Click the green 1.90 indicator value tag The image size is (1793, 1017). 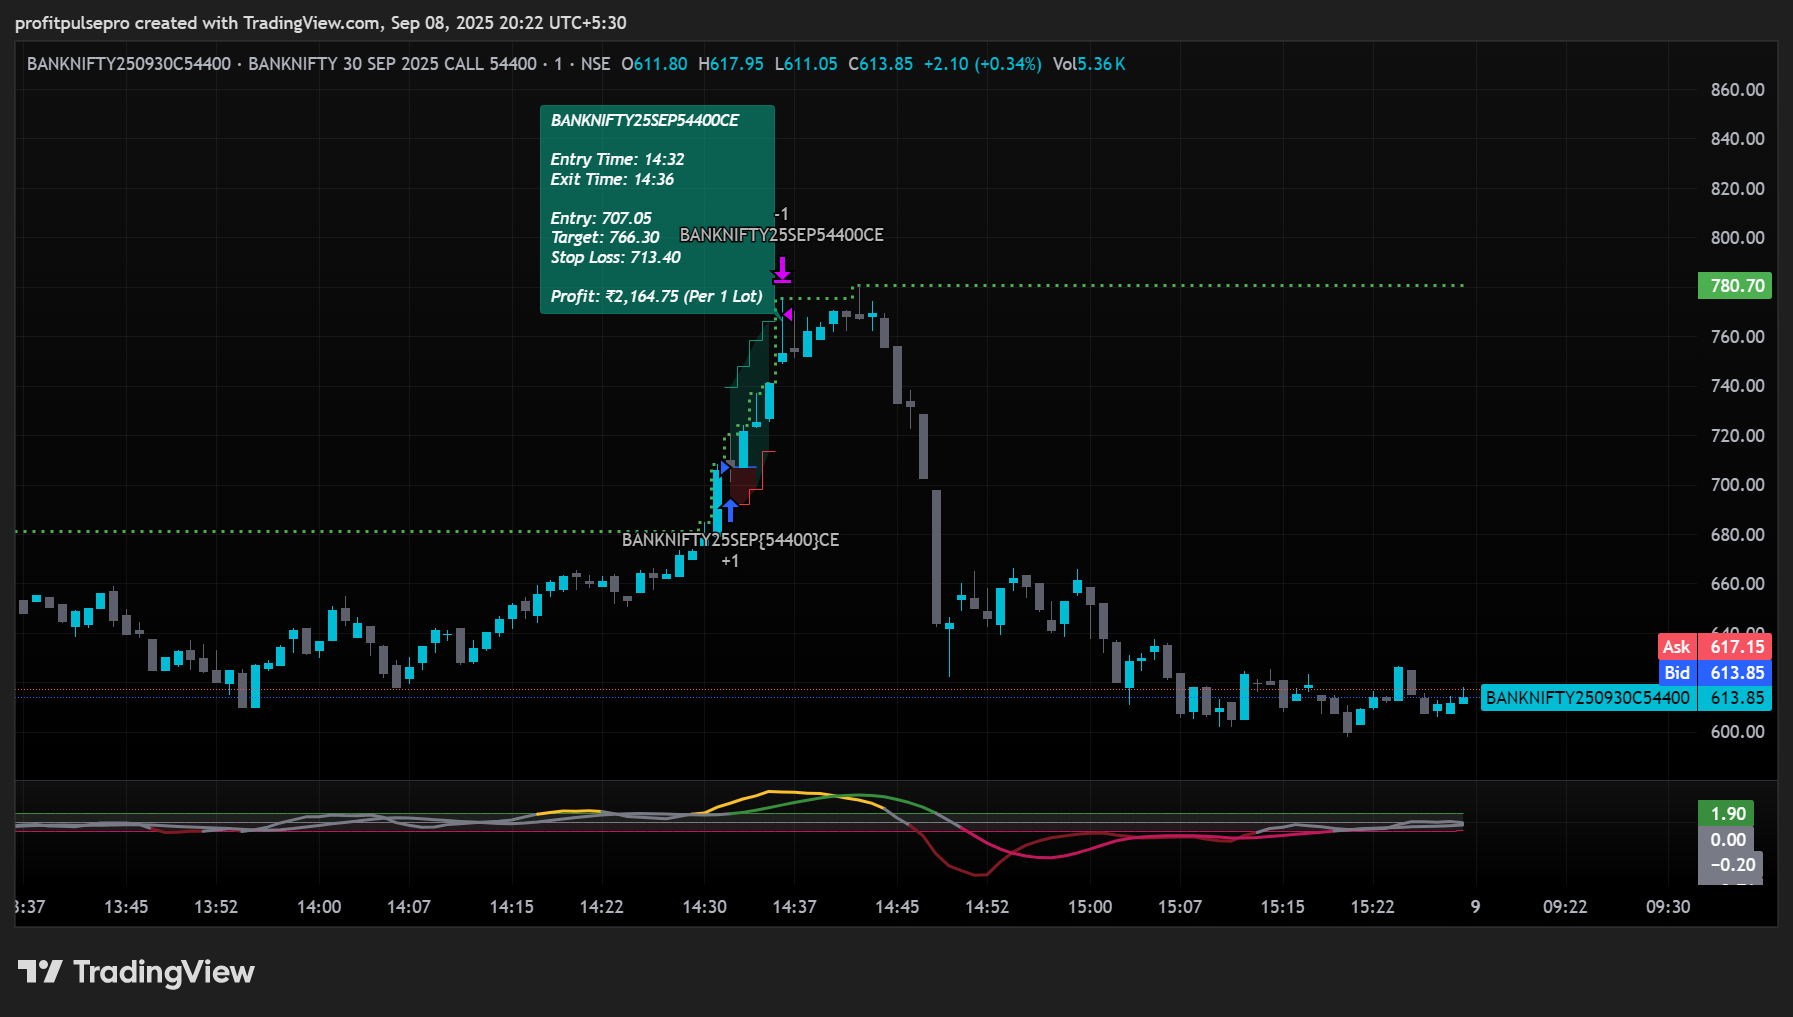(x=1727, y=814)
